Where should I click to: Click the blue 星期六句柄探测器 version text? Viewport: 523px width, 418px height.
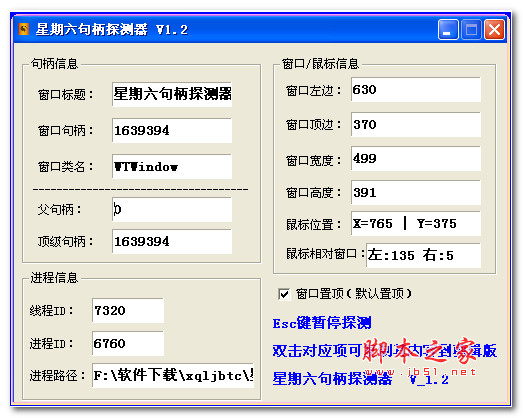pyautogui.click(x=361, y=379)
